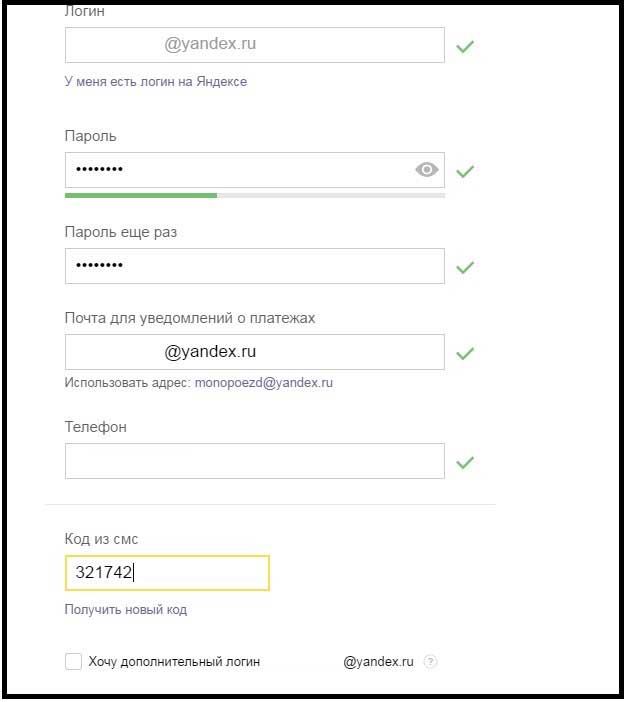624x702 pixels.
Task: Show password with the eye icon
Action: point(427,170)
